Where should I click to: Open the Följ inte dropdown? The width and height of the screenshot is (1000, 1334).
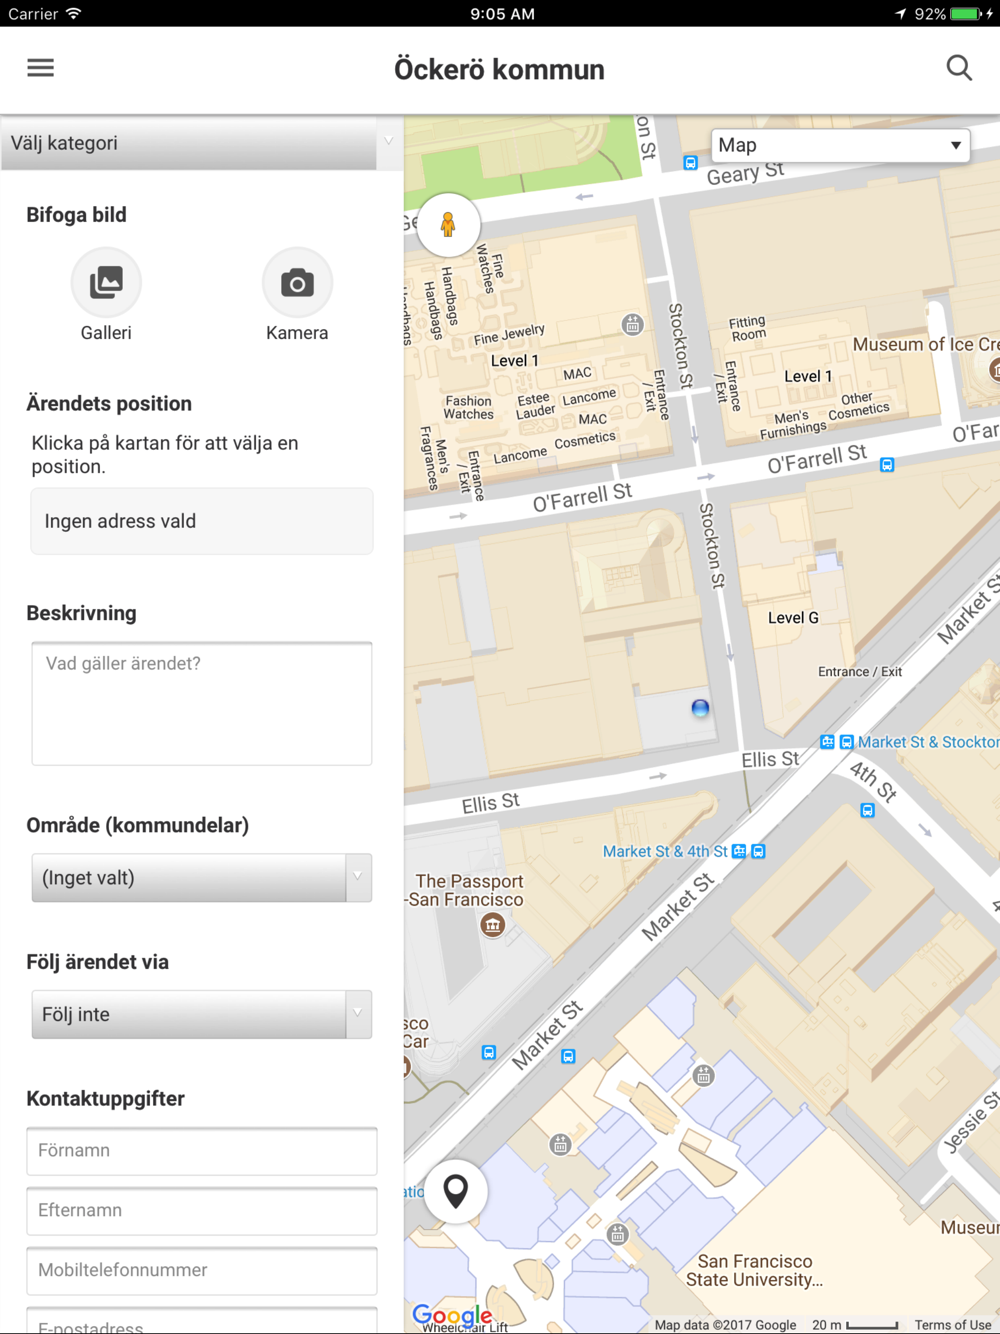tap(202, 1014)
